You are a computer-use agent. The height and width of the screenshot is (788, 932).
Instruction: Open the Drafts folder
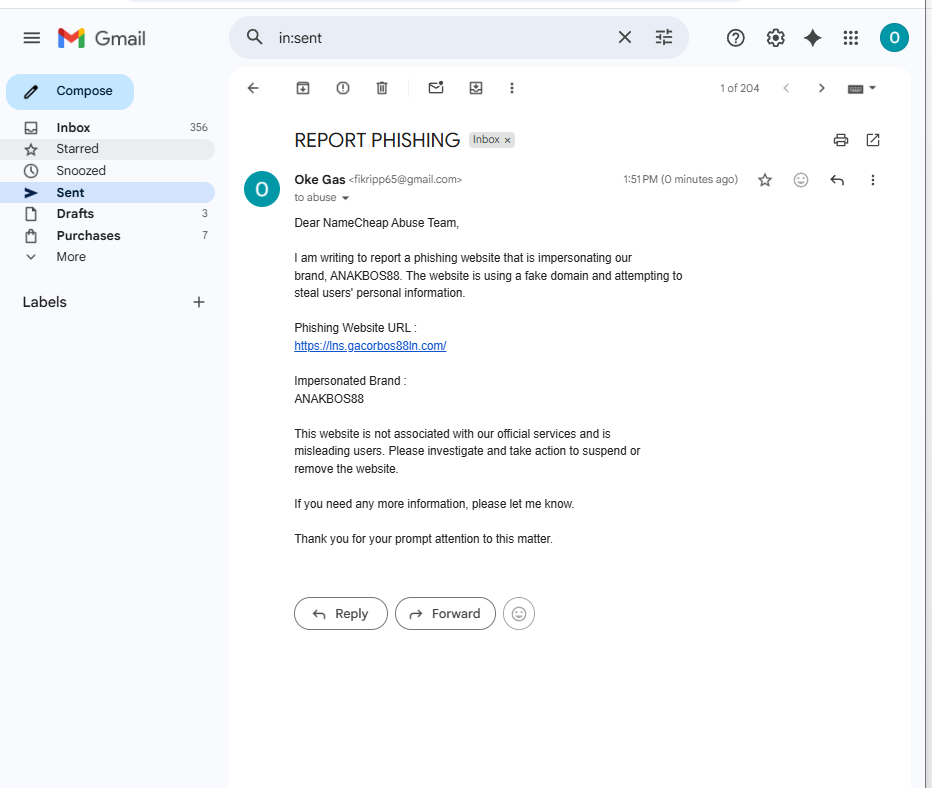(x=108, y=213)
